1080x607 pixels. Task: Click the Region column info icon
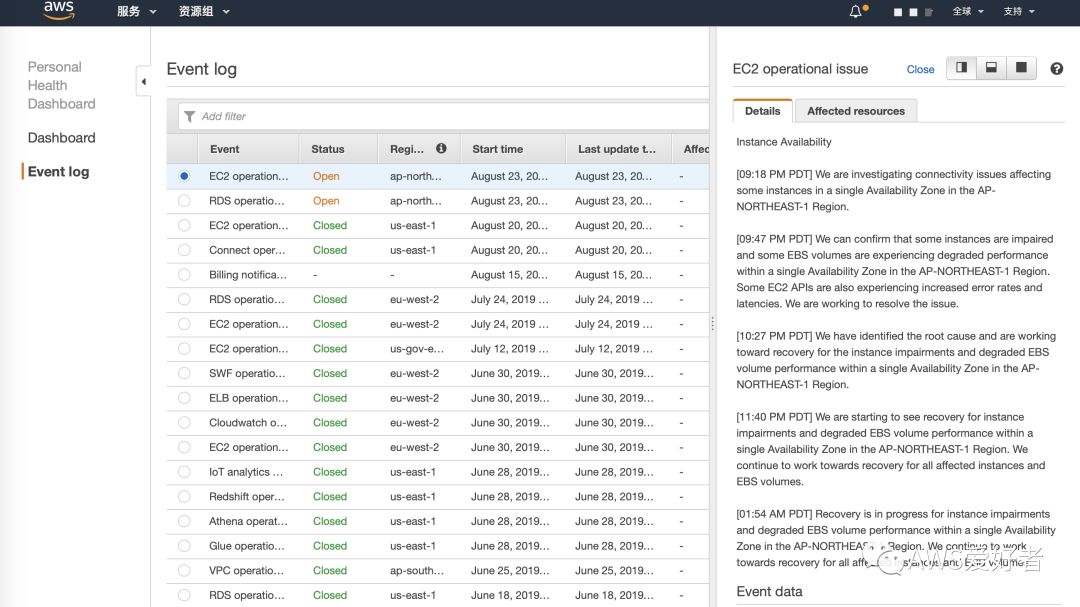[x=442, y=148]
